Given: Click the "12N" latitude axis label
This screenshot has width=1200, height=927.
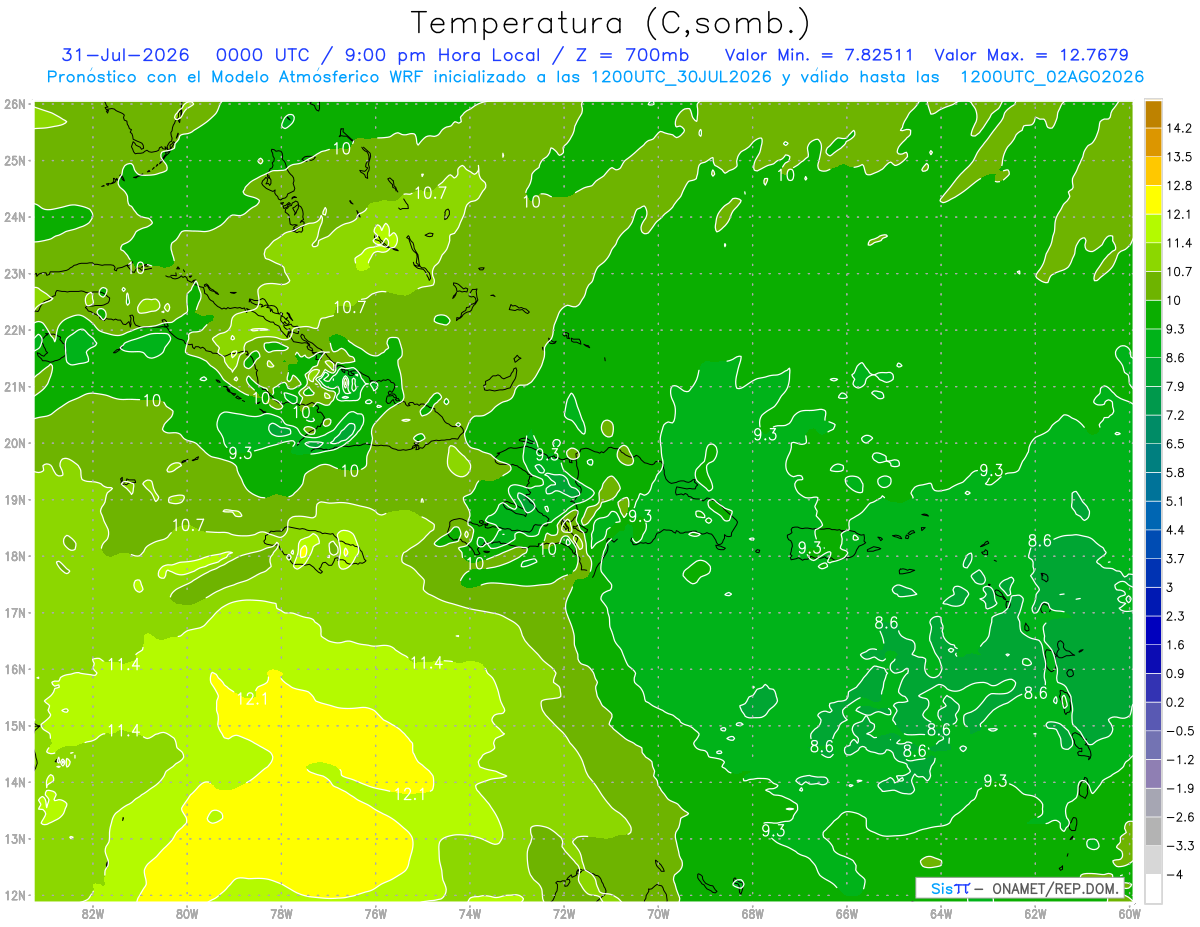Looking at the screenshot, I should pyautogui.click(x=14, y=895).
